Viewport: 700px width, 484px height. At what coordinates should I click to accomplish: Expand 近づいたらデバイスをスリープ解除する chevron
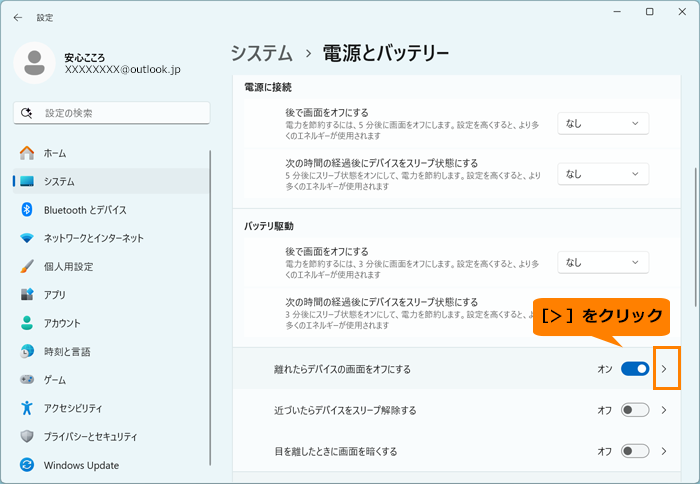[664, 410]
